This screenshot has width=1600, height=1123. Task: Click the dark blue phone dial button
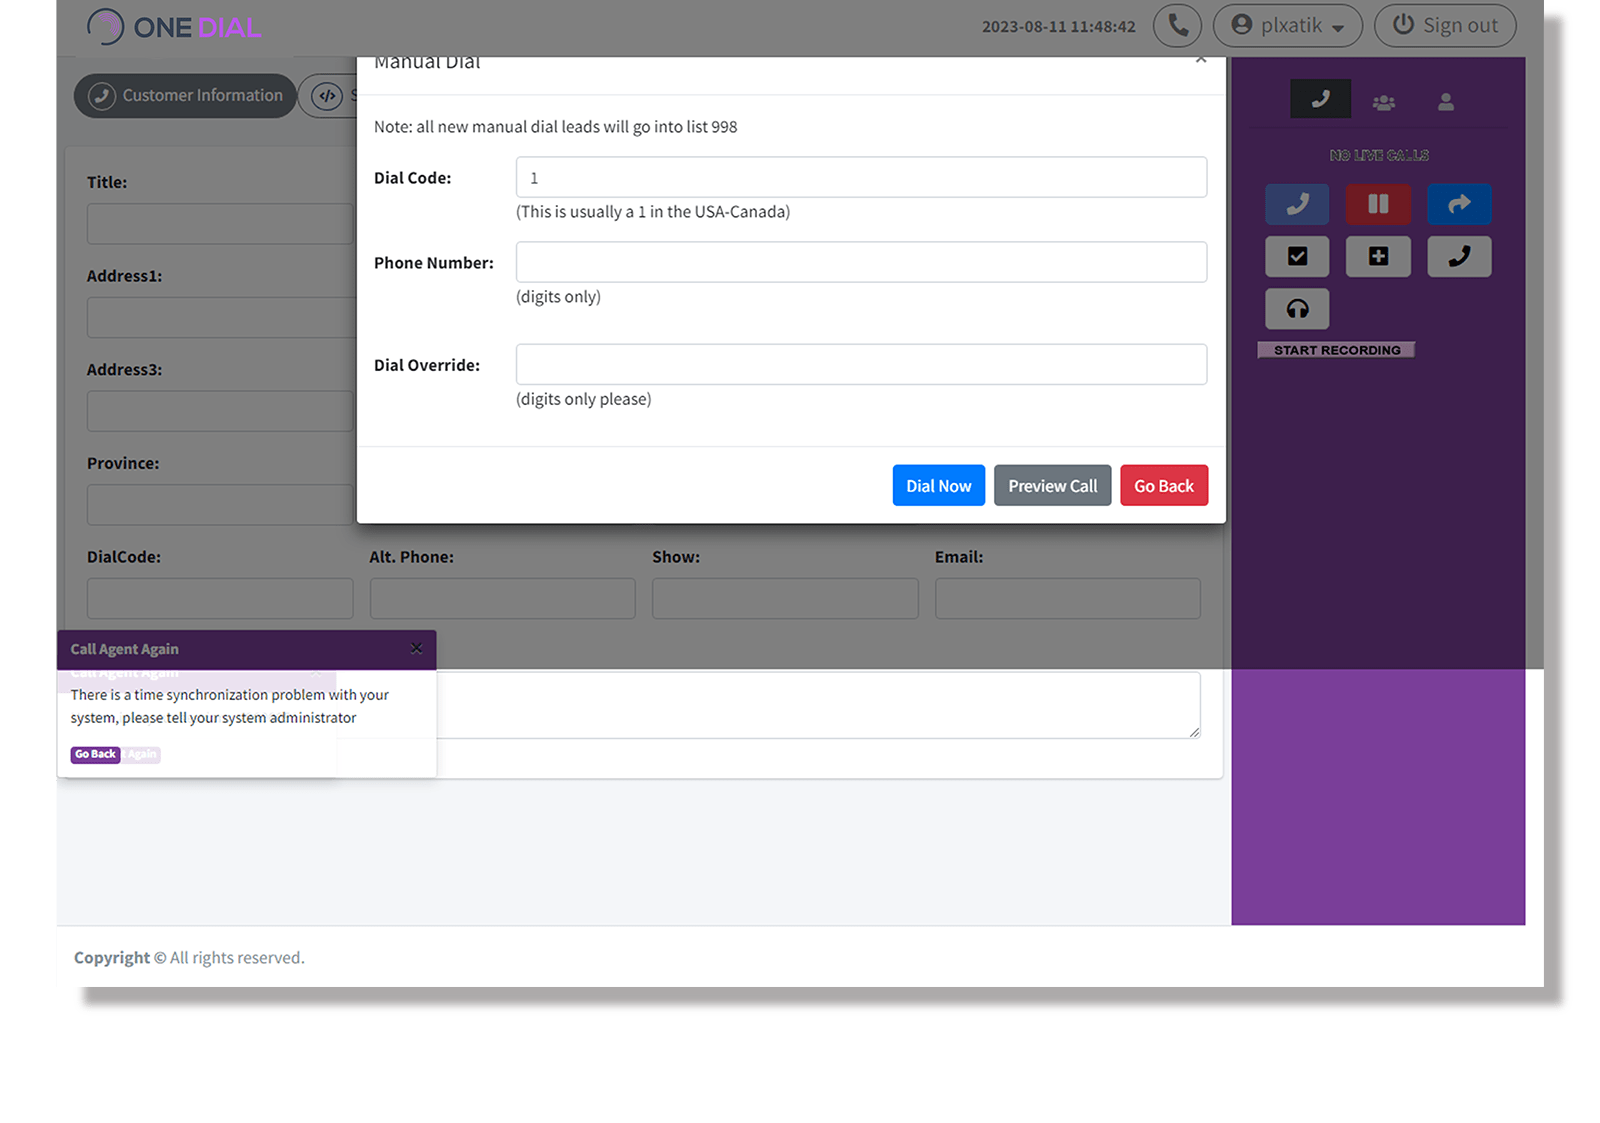click(x=1297, y=204)
